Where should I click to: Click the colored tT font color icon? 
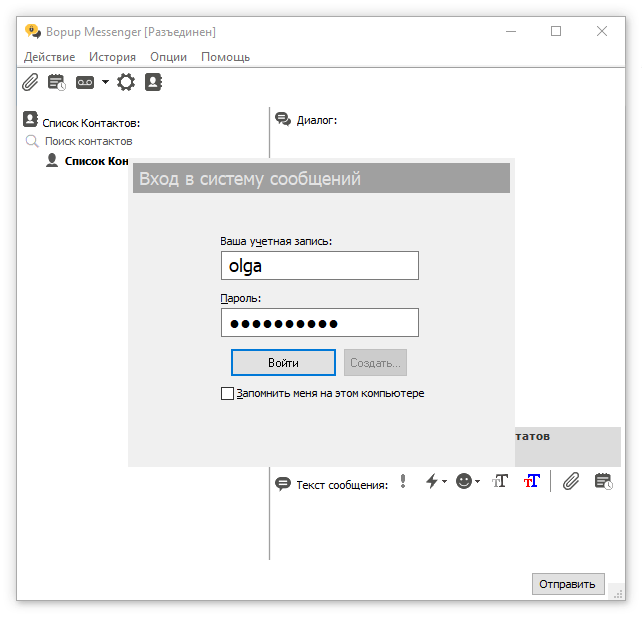532,481
